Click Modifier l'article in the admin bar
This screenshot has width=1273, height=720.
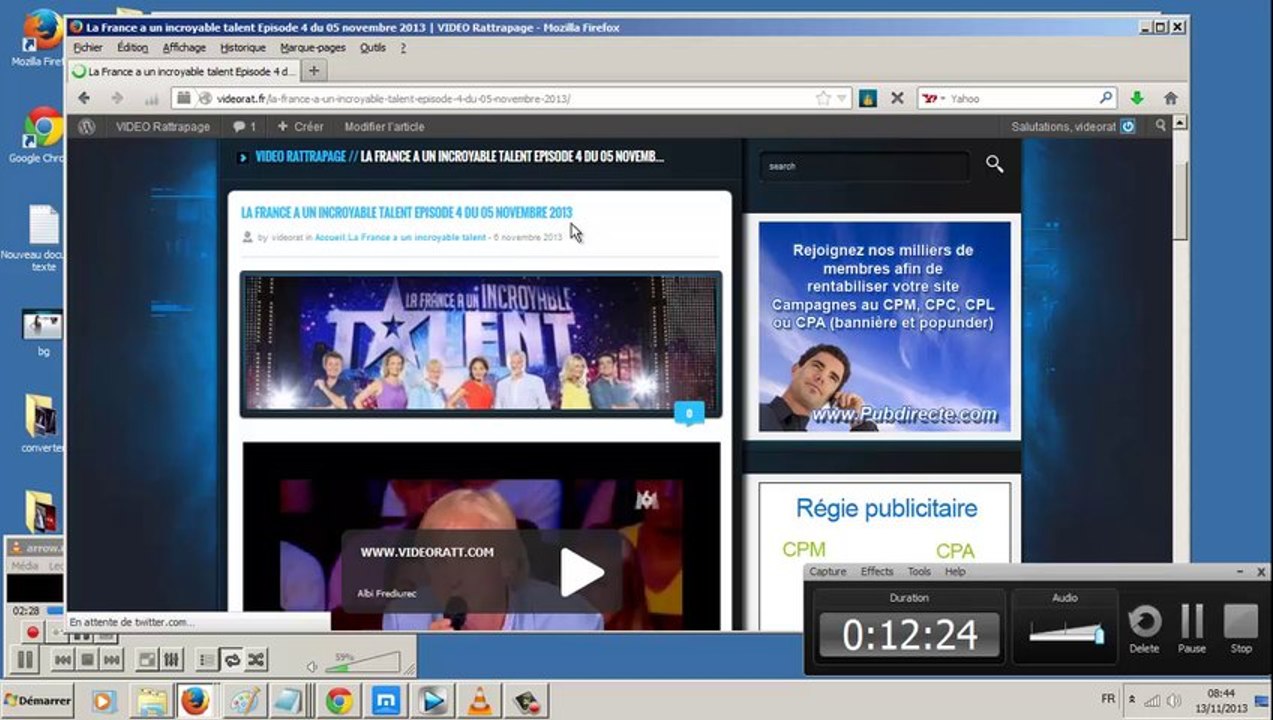[x=384, y=127]
